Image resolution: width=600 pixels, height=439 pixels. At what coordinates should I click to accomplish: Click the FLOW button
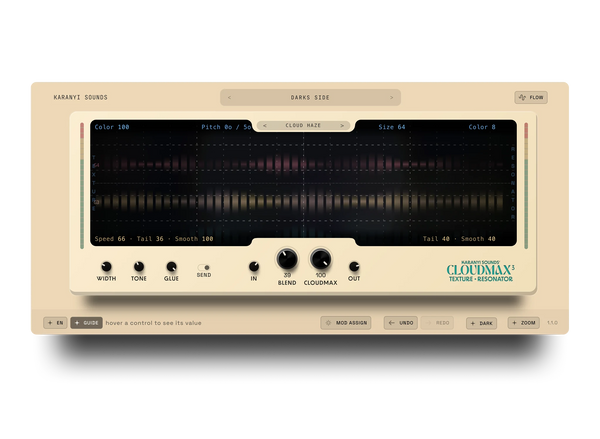[531, 97]
